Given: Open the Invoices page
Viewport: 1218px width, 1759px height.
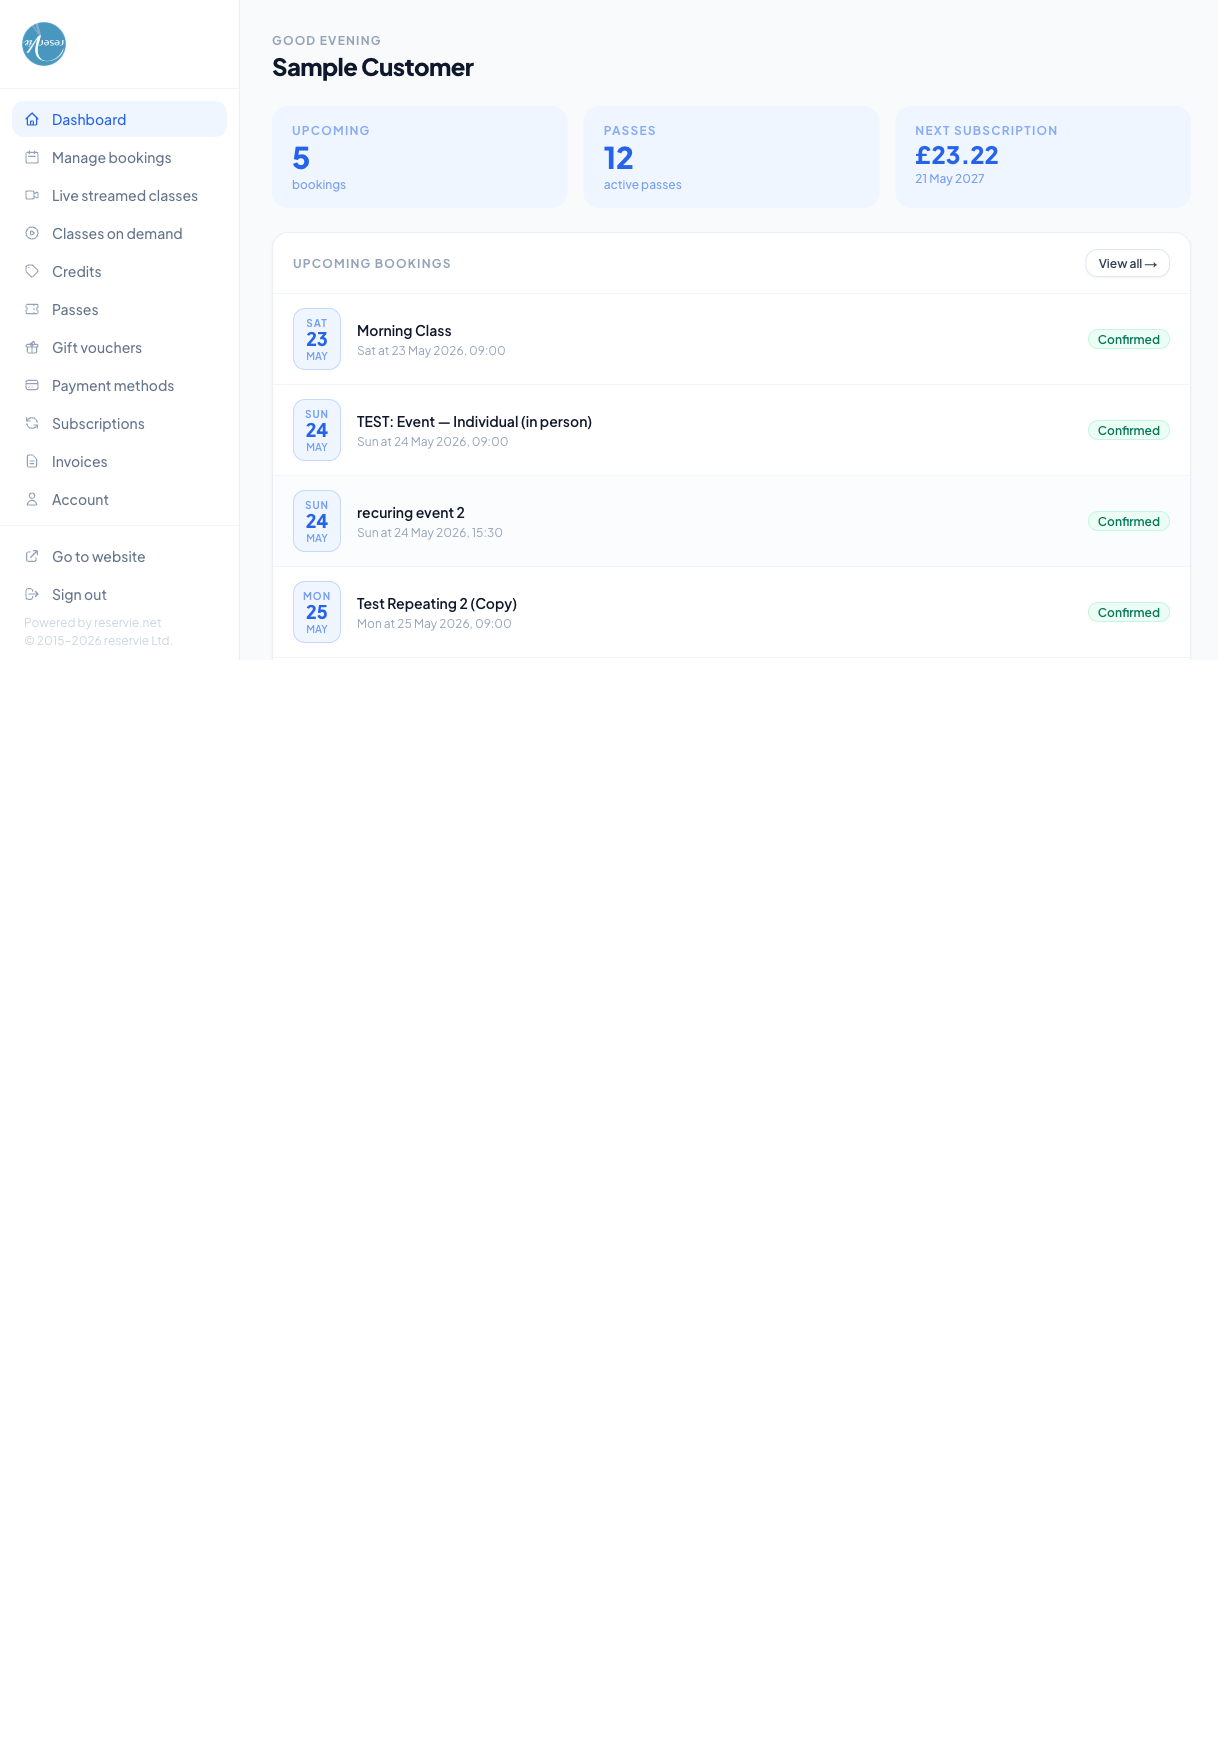Looking at the screenshot, I should click(x=119, y=461).
